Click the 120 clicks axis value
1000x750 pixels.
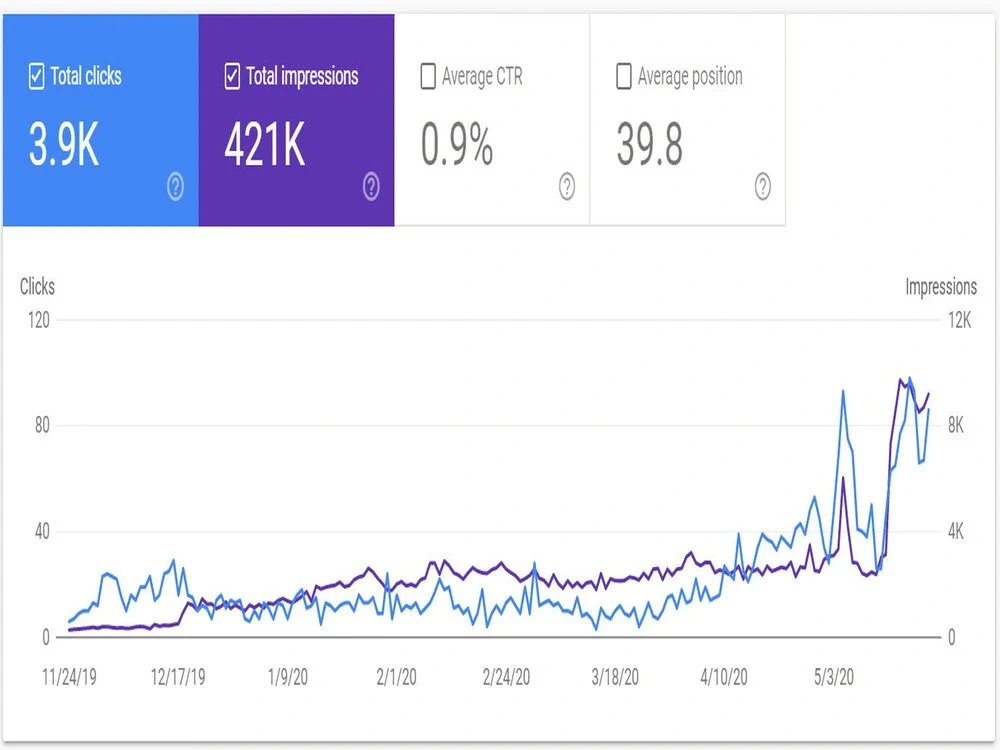click(x=38, y=320)
